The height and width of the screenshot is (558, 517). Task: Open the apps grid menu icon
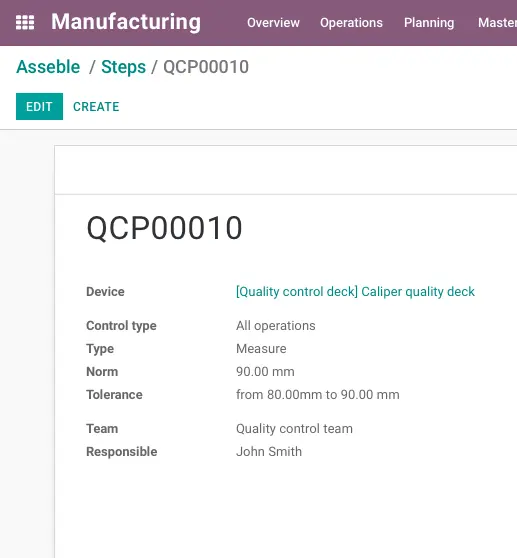pyautogui.click(x=25, y=22)
